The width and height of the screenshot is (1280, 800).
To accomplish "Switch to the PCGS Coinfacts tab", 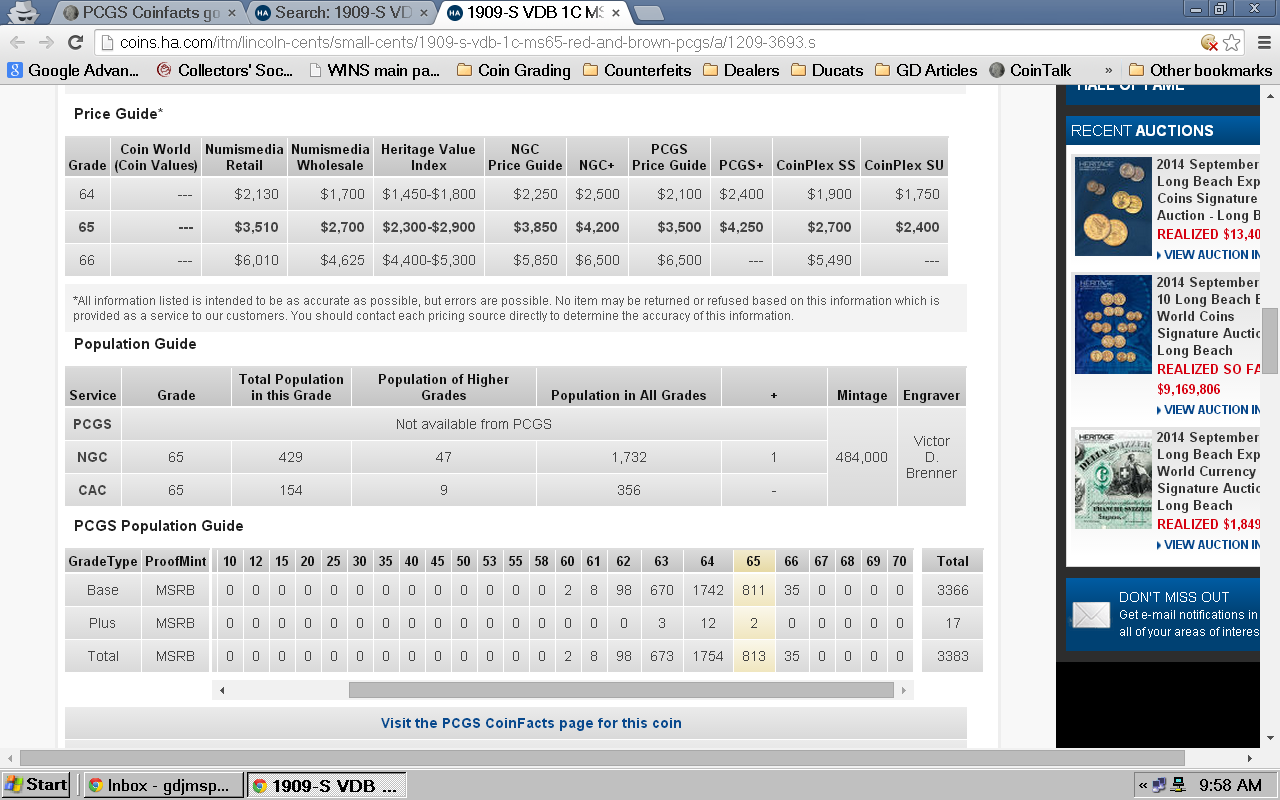I will click(149, 13).
